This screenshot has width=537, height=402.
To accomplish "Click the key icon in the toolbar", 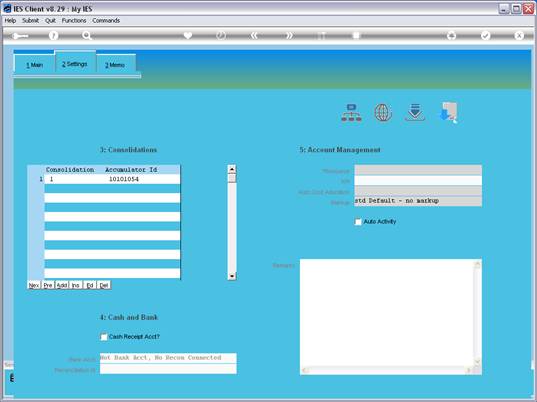I will [20, 36].
